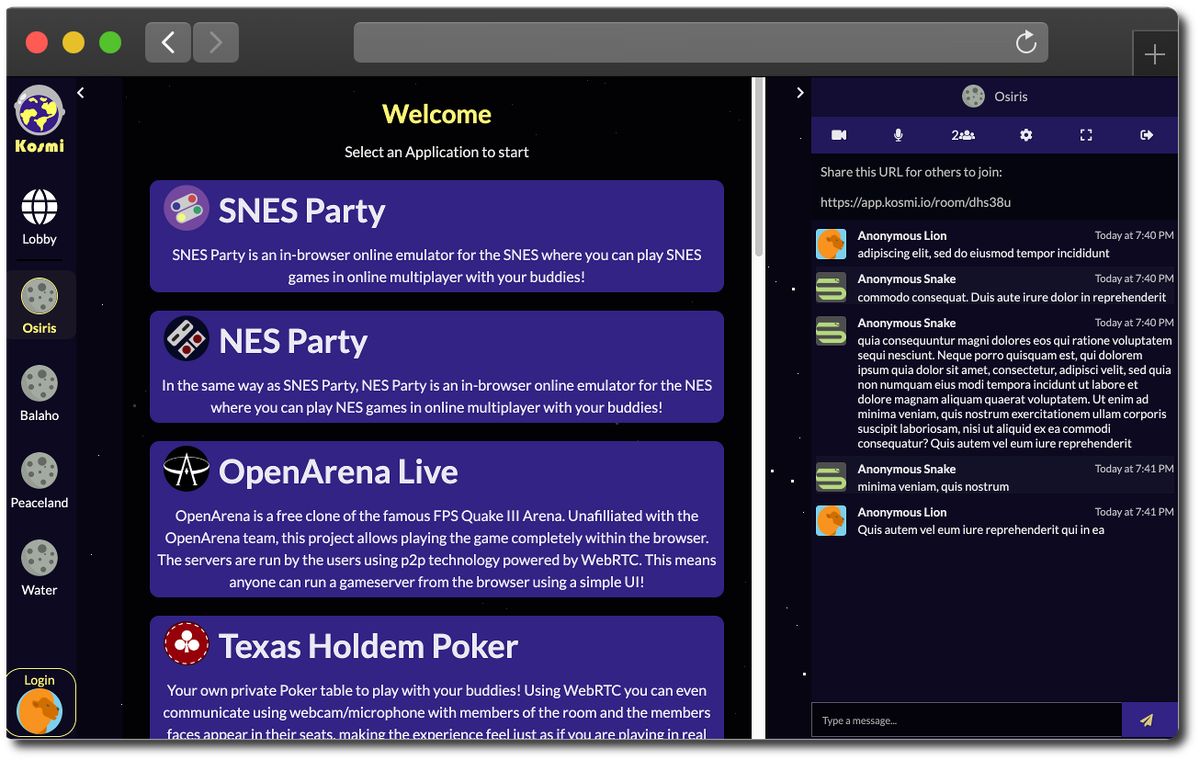Click the text 'Quis autem vel eum iure reprehenderit qui in ea'
Viewport: 1200px width, 761px height.
tap(981, 530)
